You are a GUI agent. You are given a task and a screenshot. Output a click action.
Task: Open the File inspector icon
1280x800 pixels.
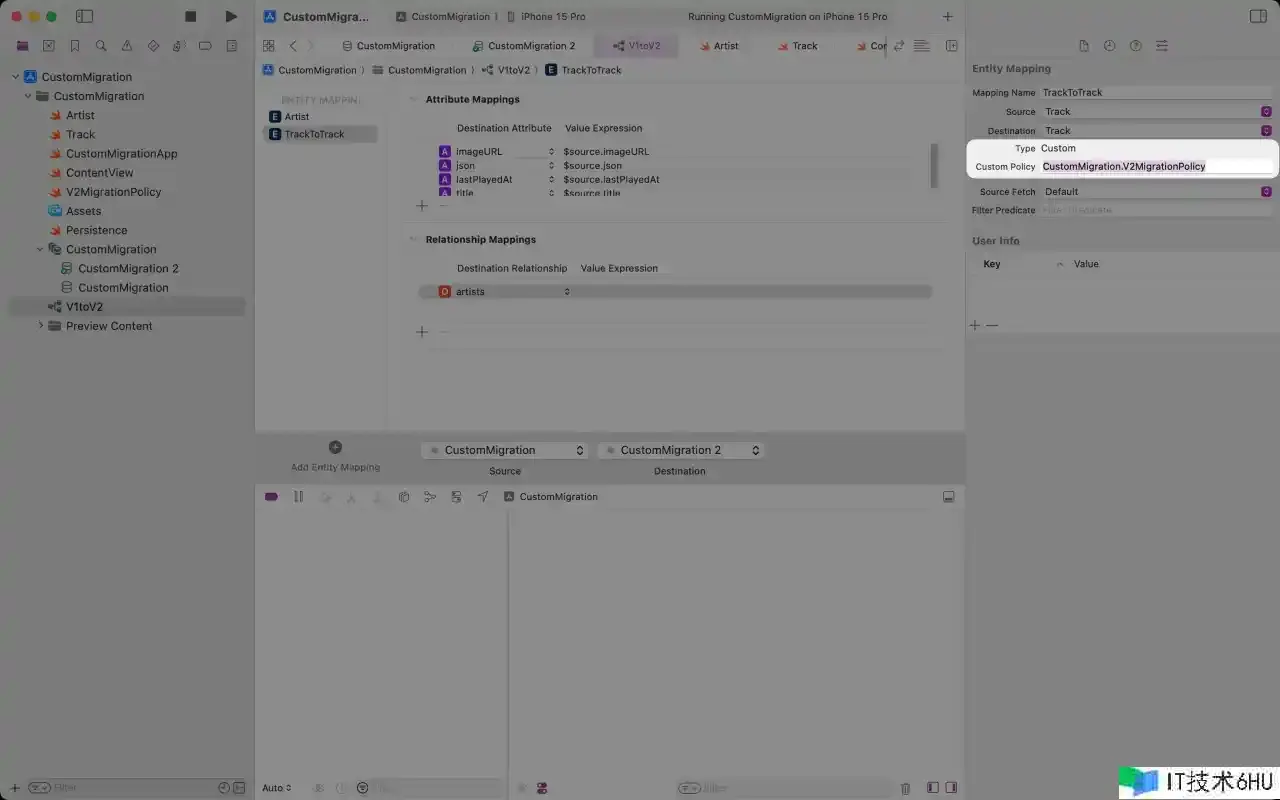tap(1084, 46)
